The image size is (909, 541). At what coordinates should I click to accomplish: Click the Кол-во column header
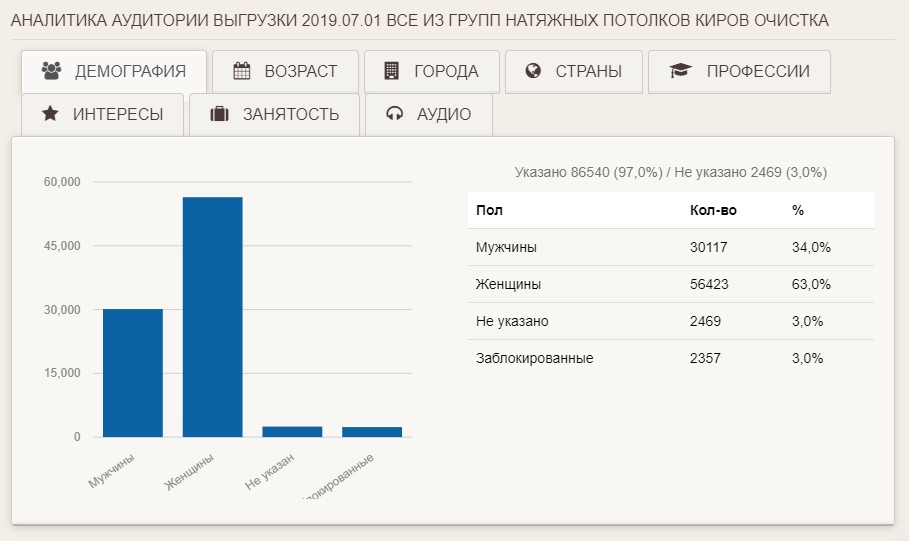click(x=713, y=210)
